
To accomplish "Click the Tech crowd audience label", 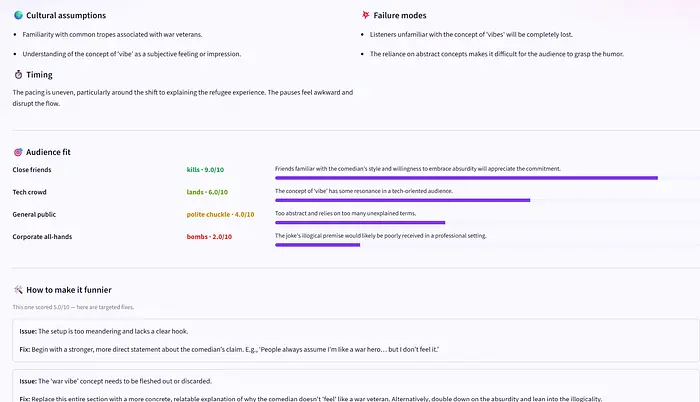I will click(29, 192).
